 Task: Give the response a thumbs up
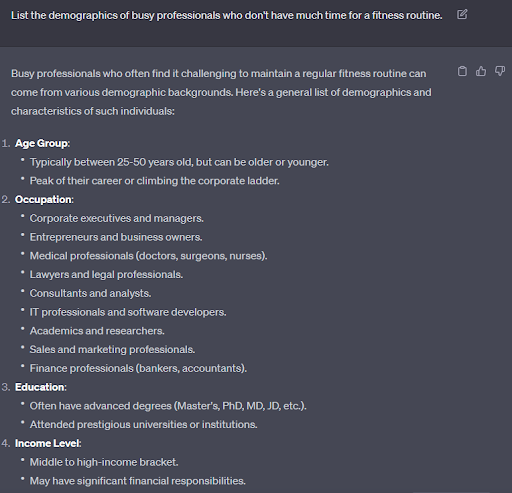pos(481,71)
